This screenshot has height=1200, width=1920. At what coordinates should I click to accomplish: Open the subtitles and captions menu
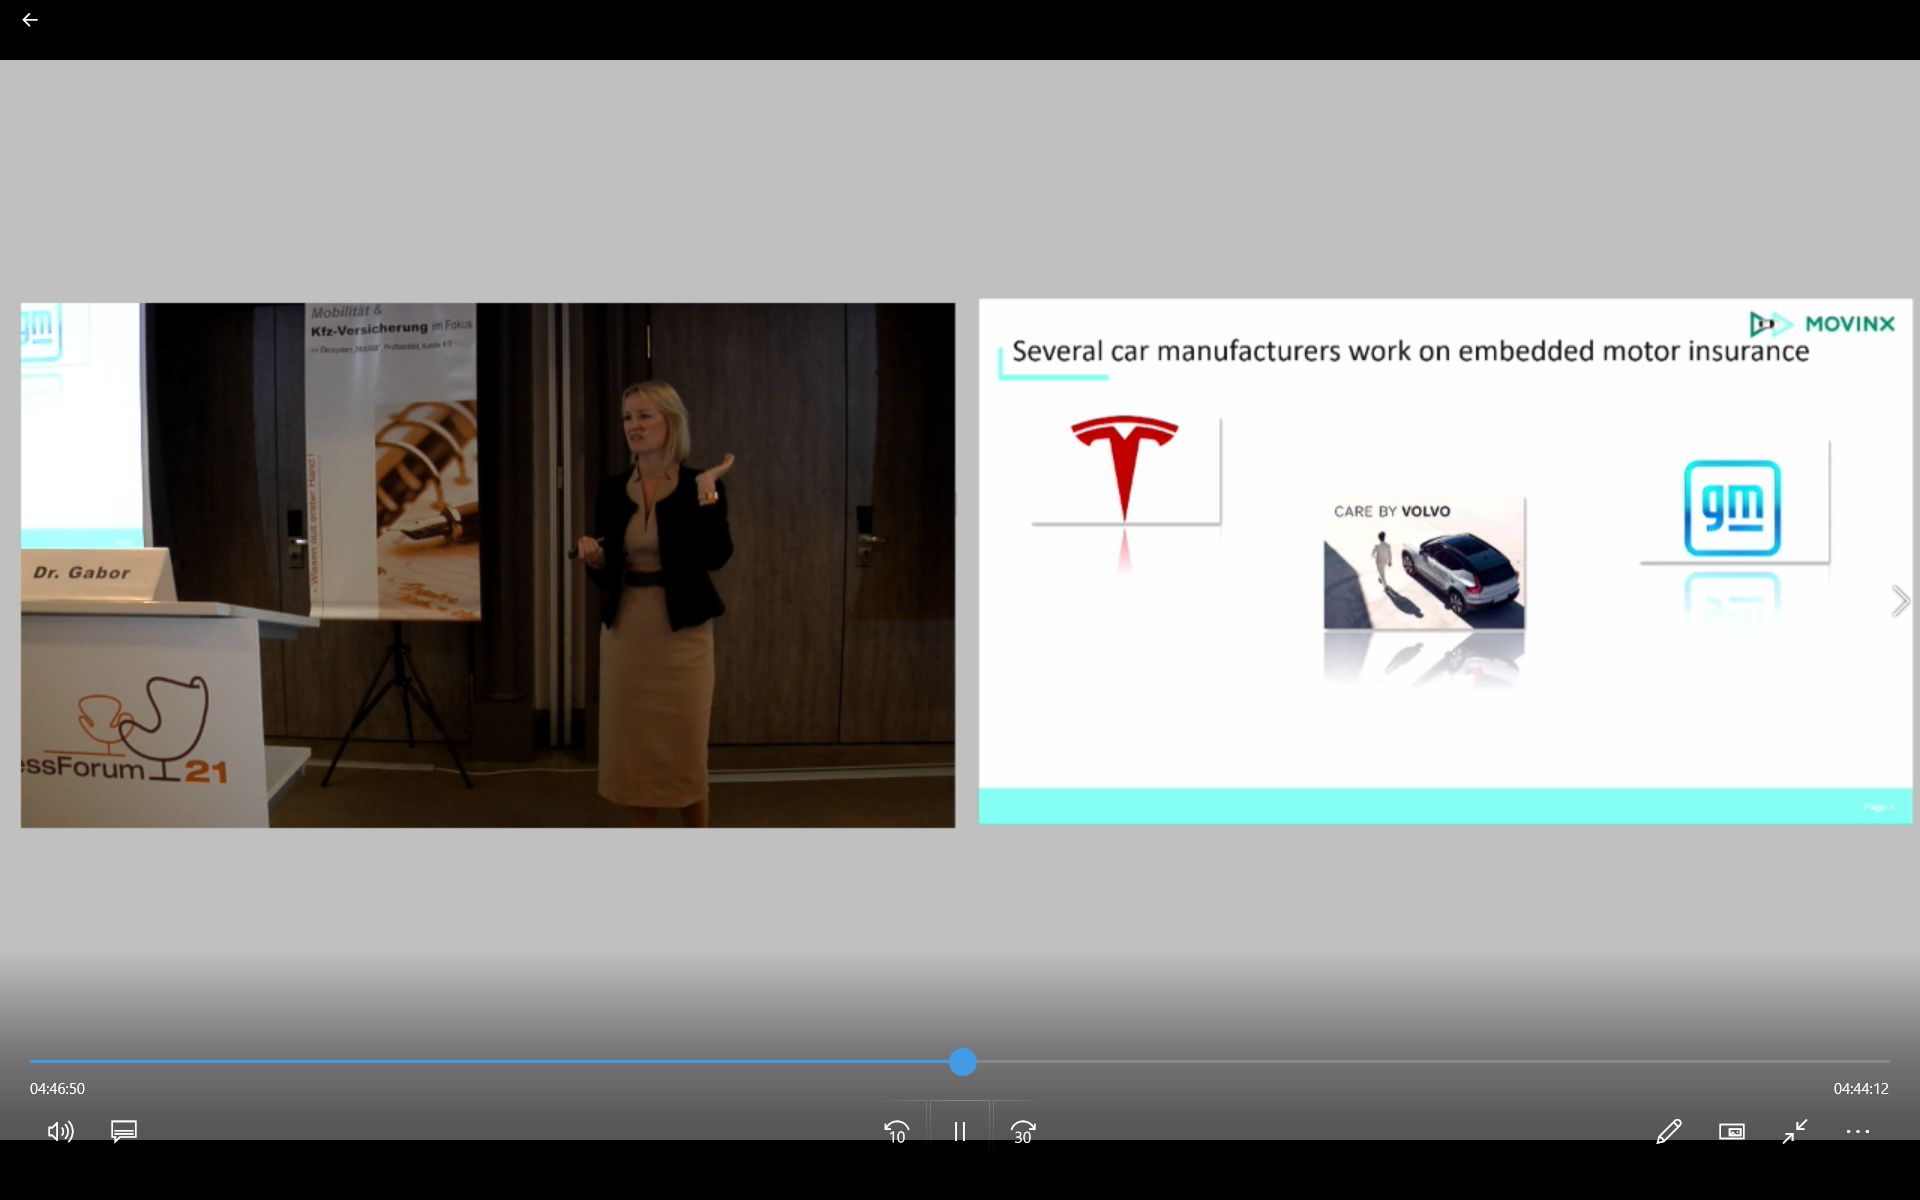pyautogui.click(x=124, y=1131)
